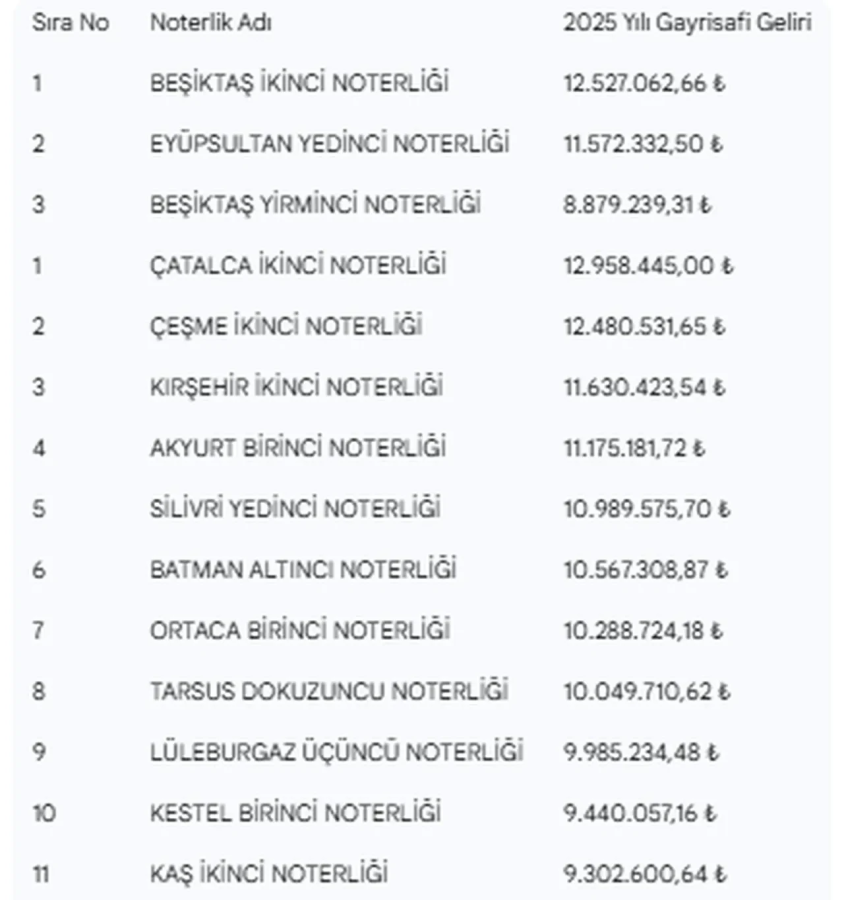Click the 12.527.062,66 ₺ income value
The height and width of the screenshot is (900, 844).
click(643, 83)
